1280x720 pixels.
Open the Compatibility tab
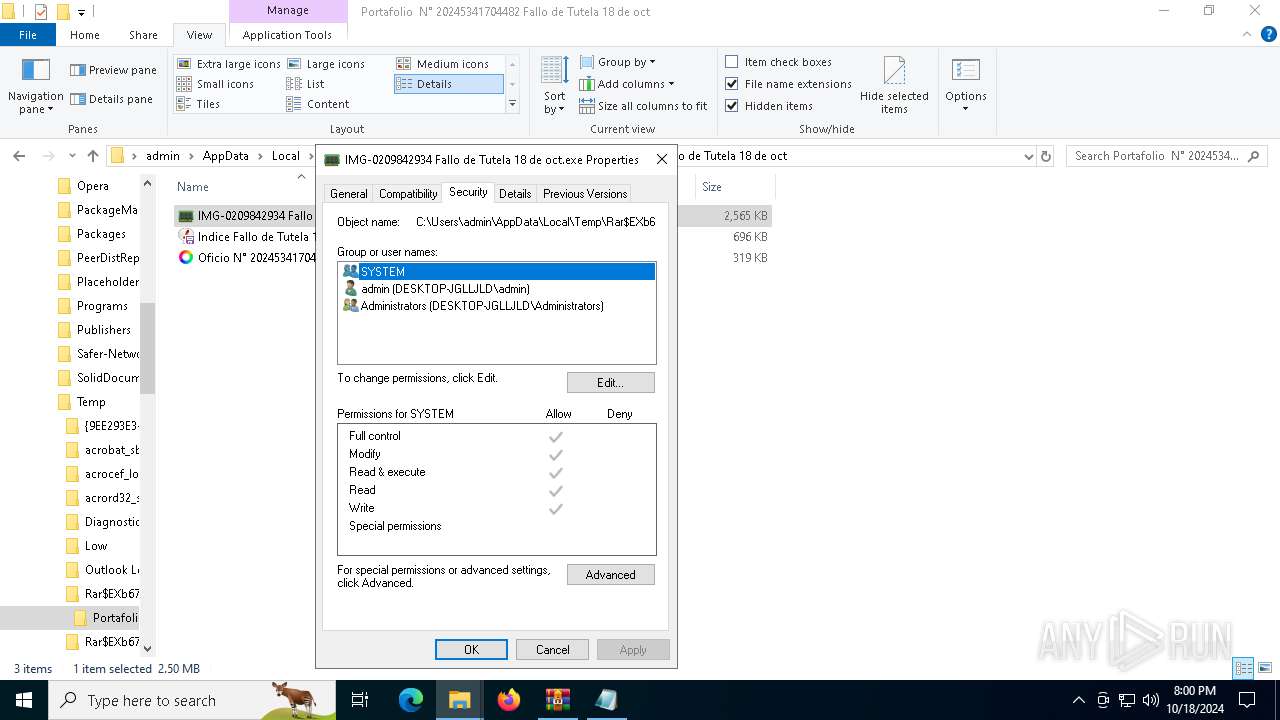tap(408, 193)
